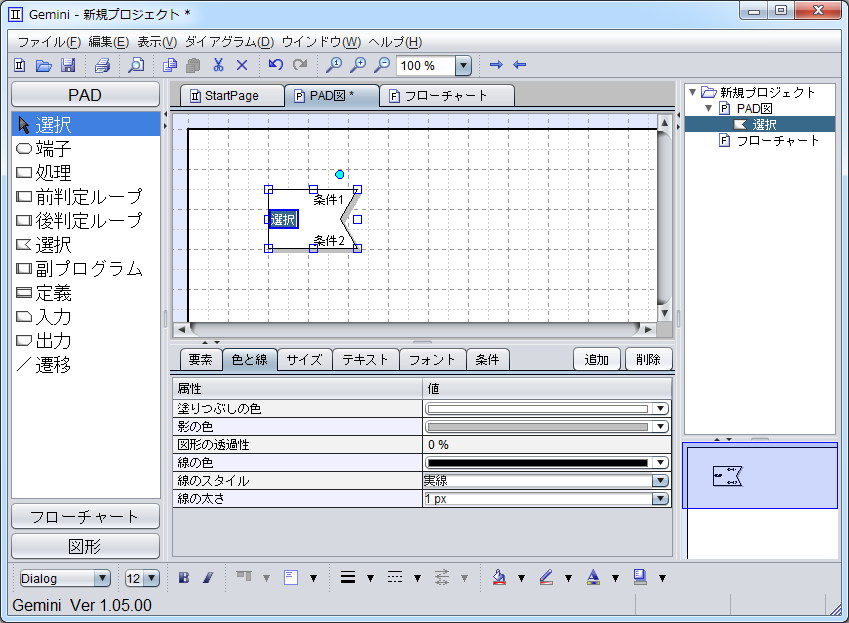Open the 影の色 color swatch
Viewport: 849px width, 623px height.
[547, 427]
